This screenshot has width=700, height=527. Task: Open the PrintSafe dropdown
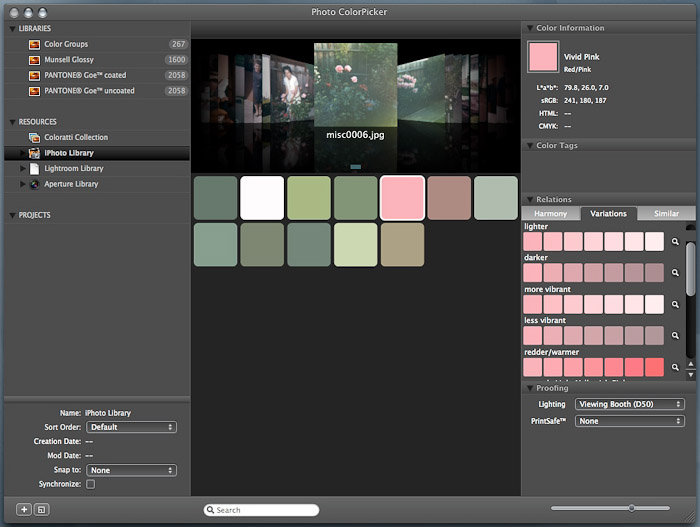(x=630, y=421)
